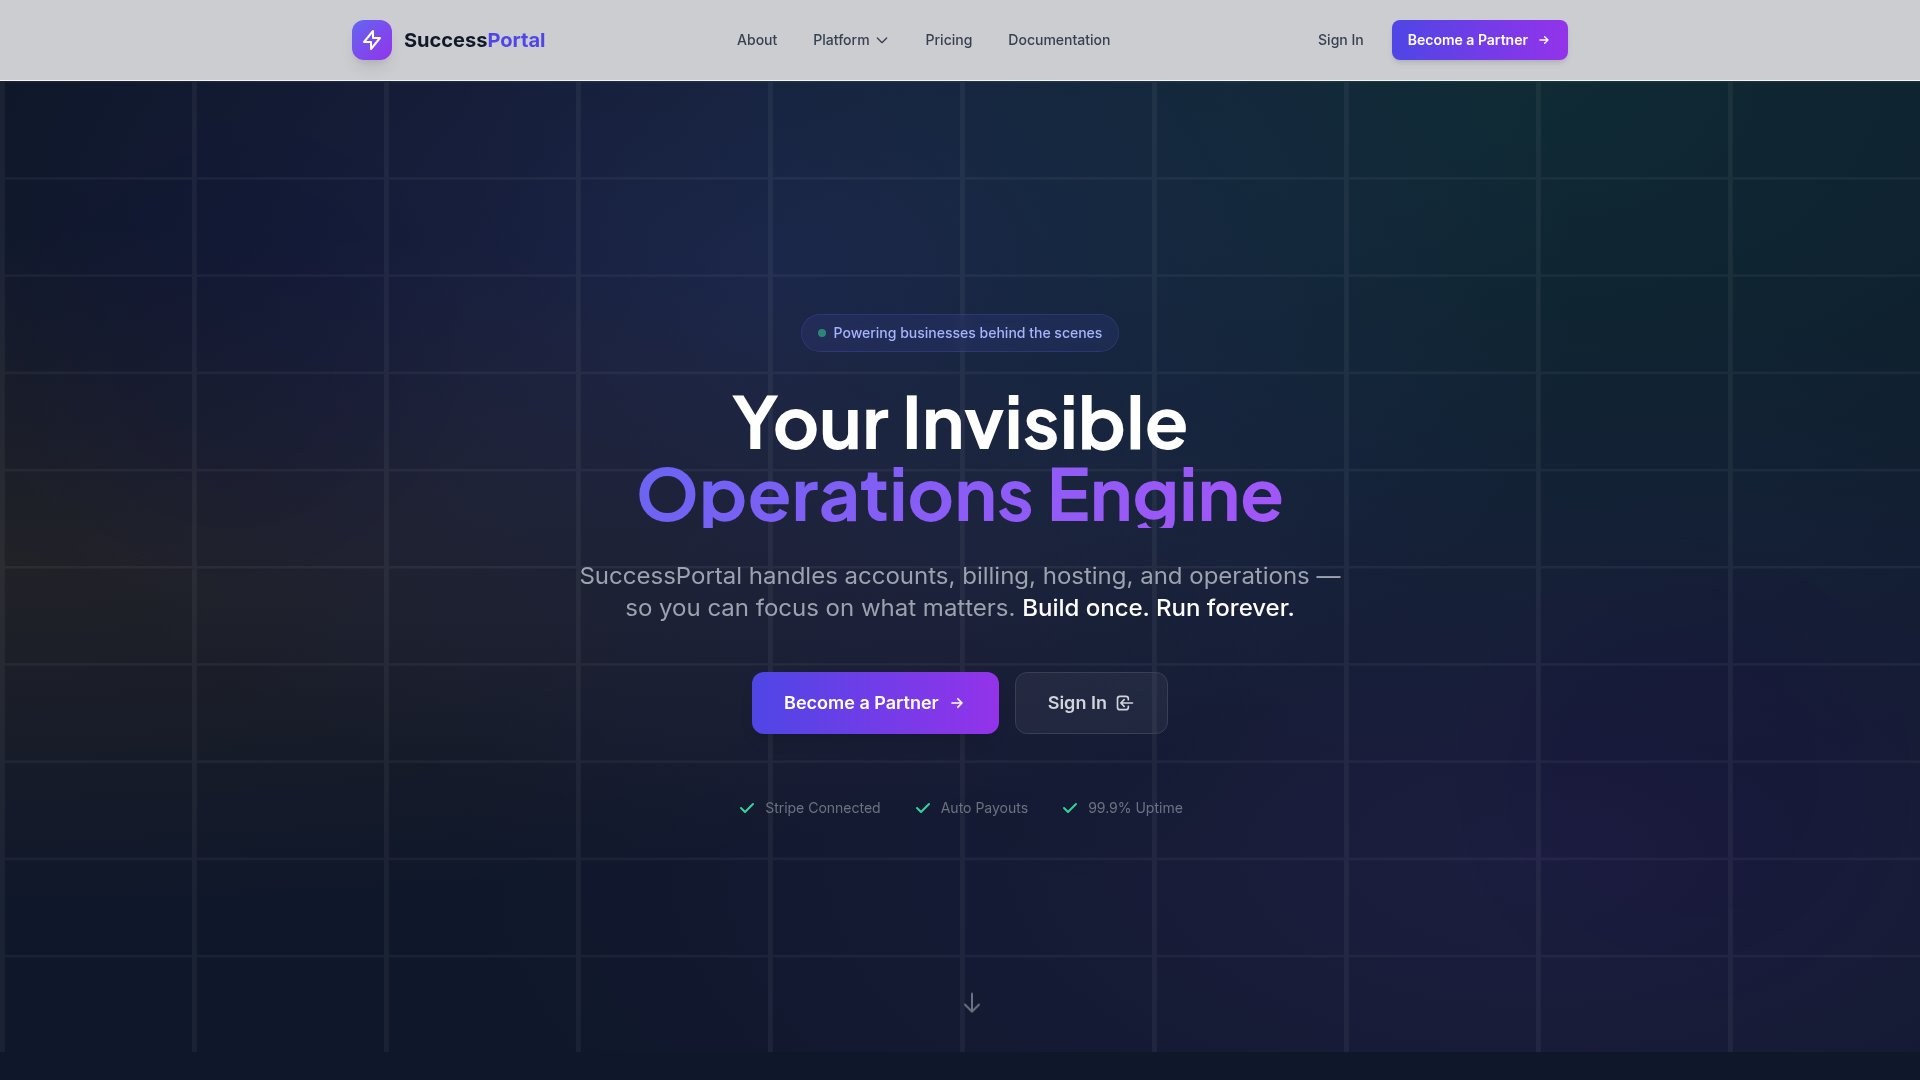Click the green status dot in the announcement badge

(820, 332)
